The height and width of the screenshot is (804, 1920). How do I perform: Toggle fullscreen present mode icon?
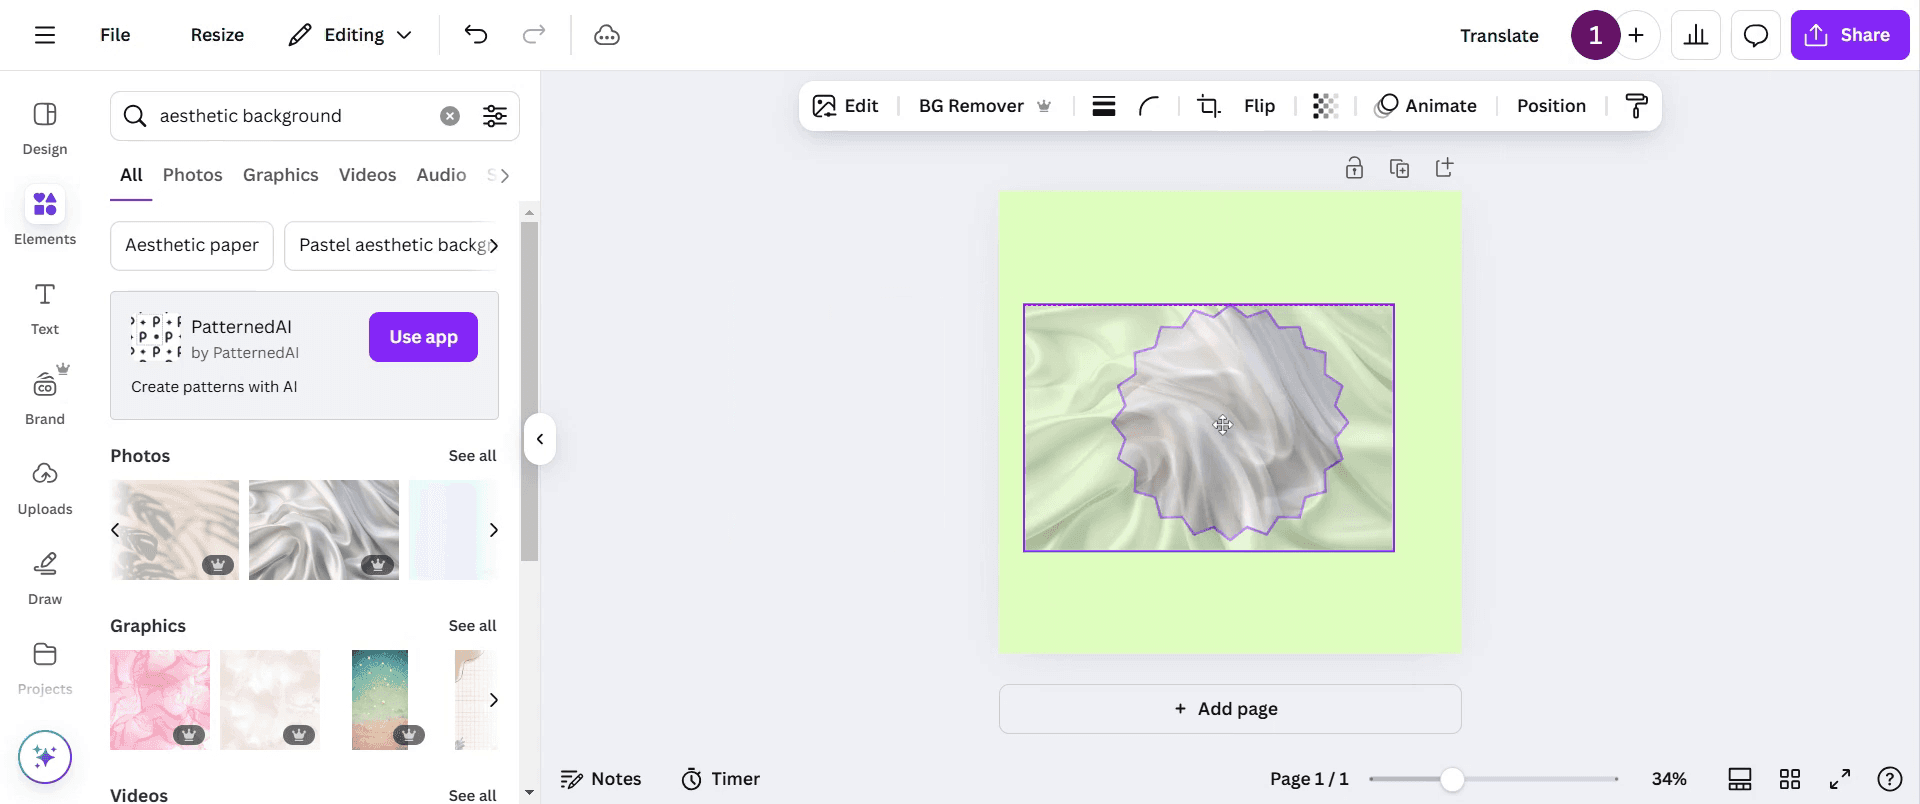pyautogui.click(x=1840, y=779)
